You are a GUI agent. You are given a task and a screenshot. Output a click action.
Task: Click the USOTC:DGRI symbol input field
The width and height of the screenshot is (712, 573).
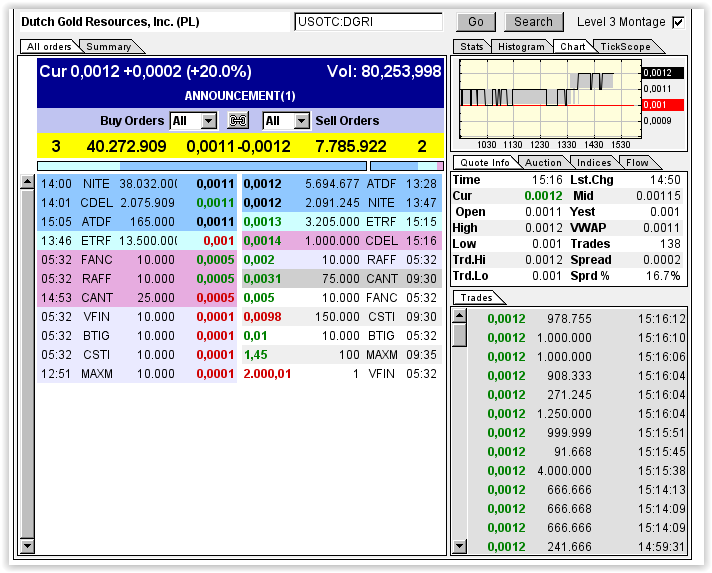(x=368, y=22)
